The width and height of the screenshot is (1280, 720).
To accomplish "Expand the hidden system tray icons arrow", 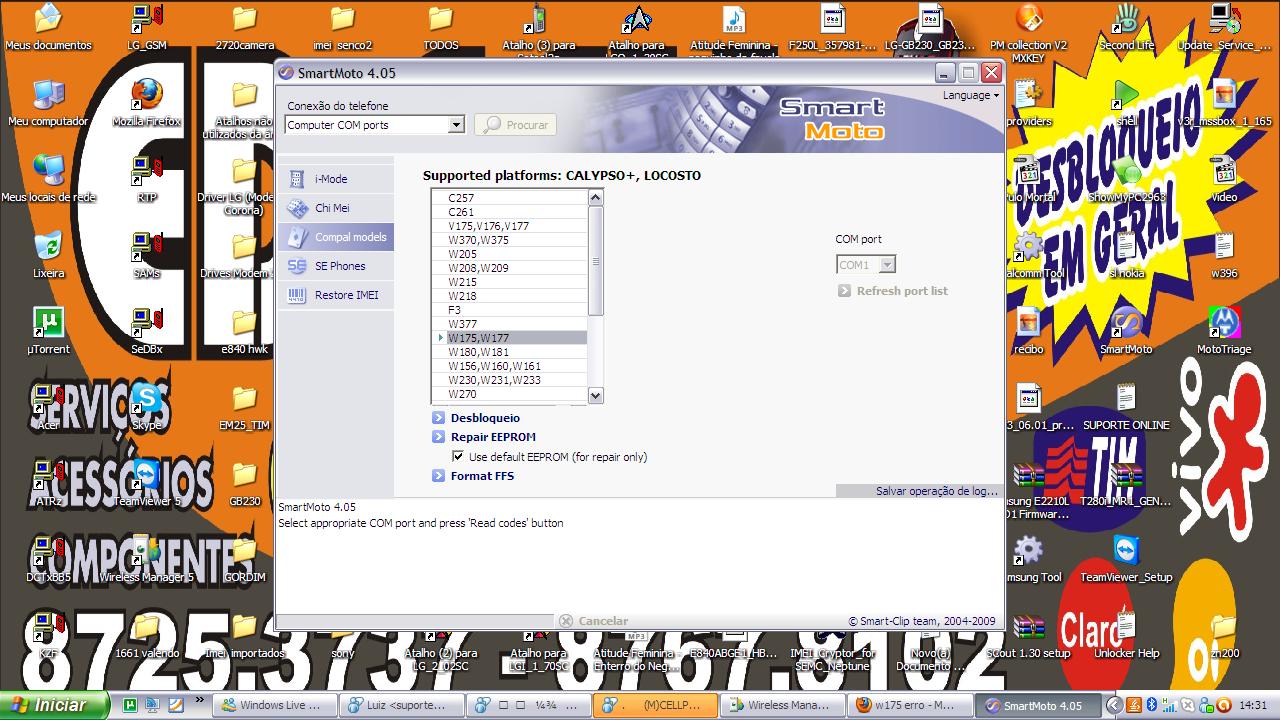I will 1114,705.
